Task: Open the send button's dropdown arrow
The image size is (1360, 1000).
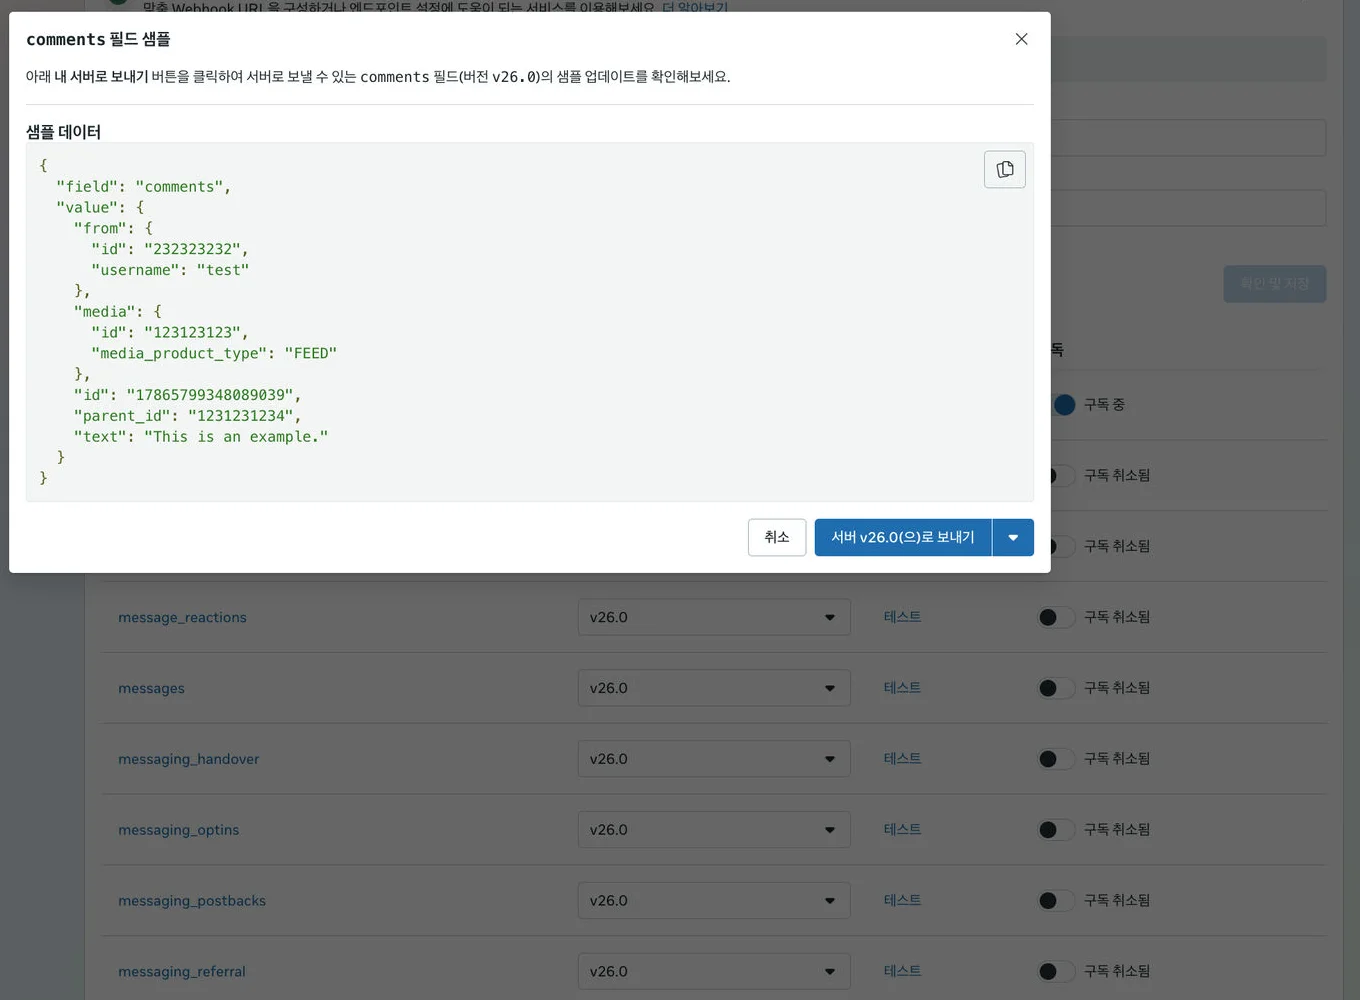Action: (x=1013, y=537)
